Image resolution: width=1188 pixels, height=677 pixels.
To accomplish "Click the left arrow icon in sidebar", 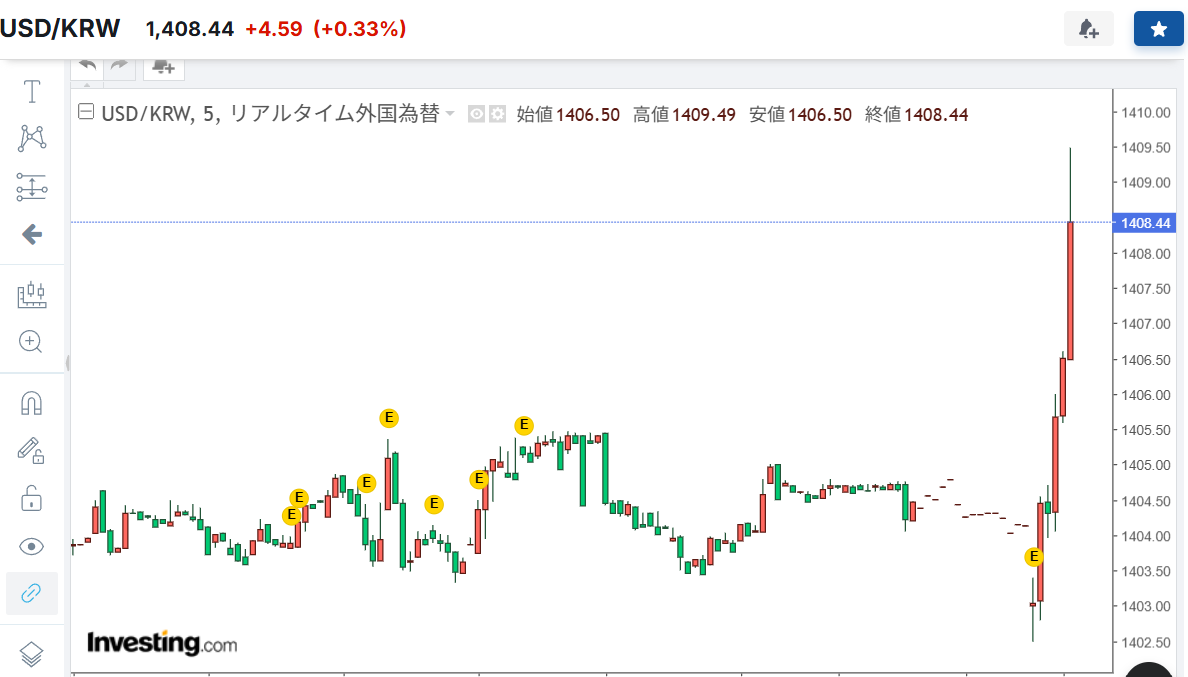I will (32, 234).
